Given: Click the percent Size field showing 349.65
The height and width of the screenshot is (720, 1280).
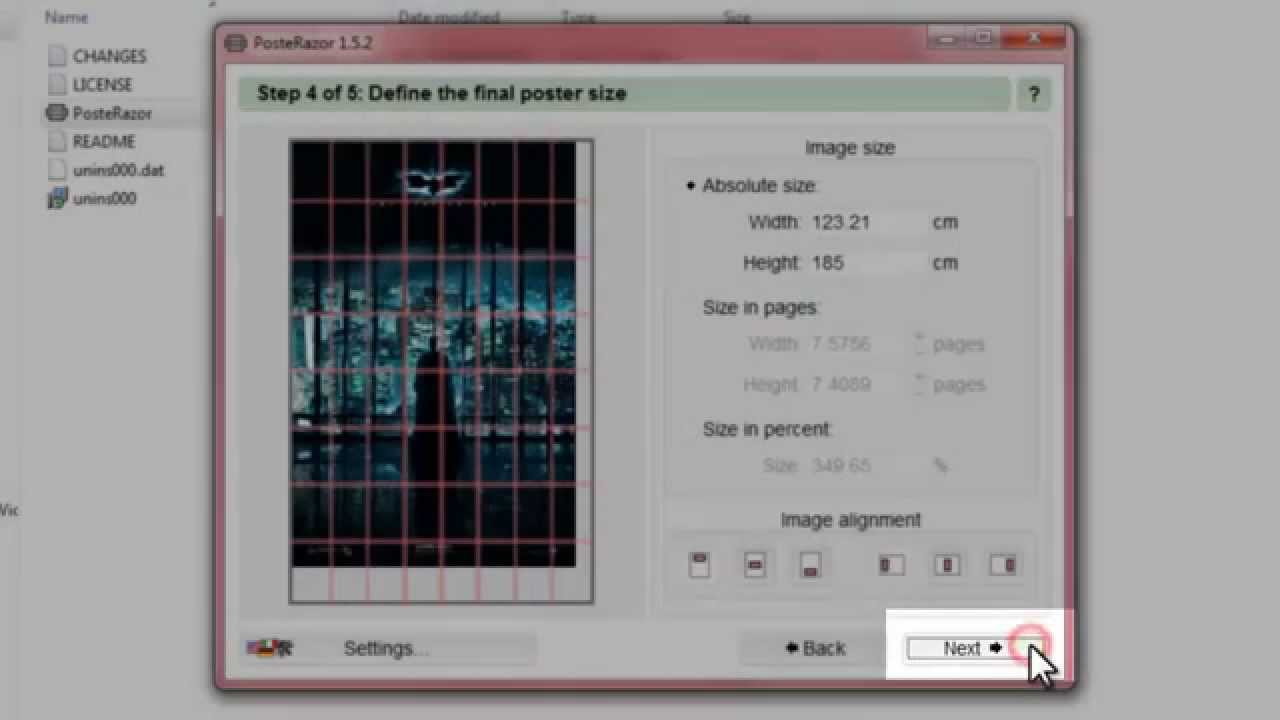Looking at the screenshot, I should (x=865, y=466).
